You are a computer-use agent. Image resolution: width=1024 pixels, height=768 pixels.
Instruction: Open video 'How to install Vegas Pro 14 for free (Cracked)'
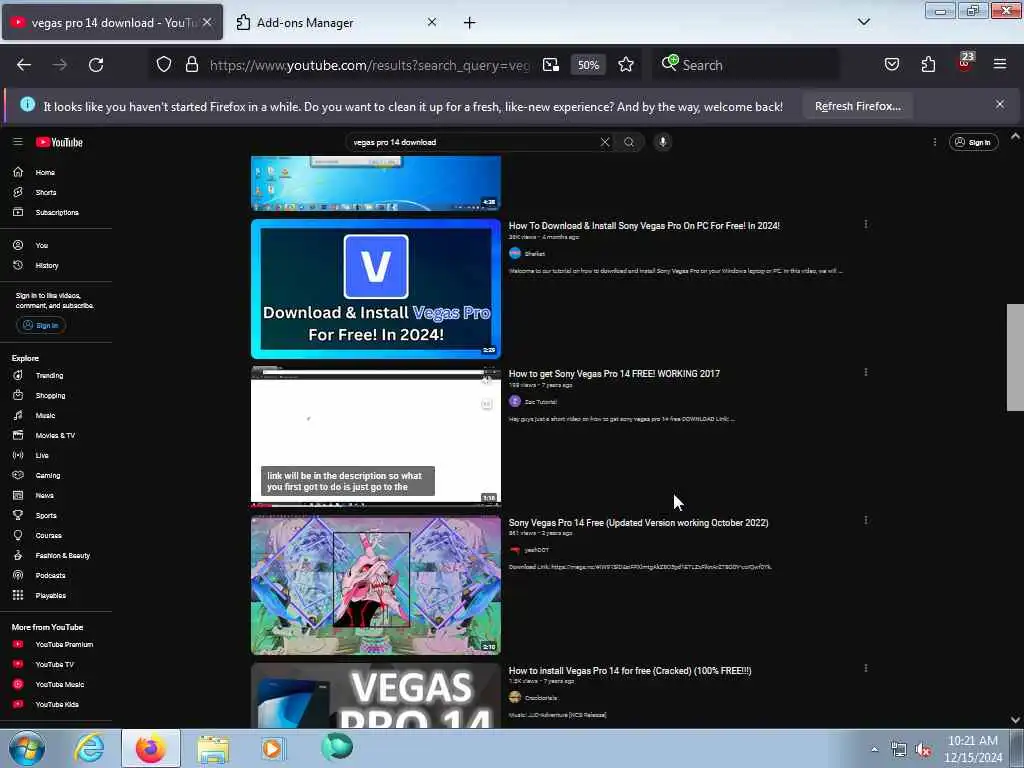(630, 671)
